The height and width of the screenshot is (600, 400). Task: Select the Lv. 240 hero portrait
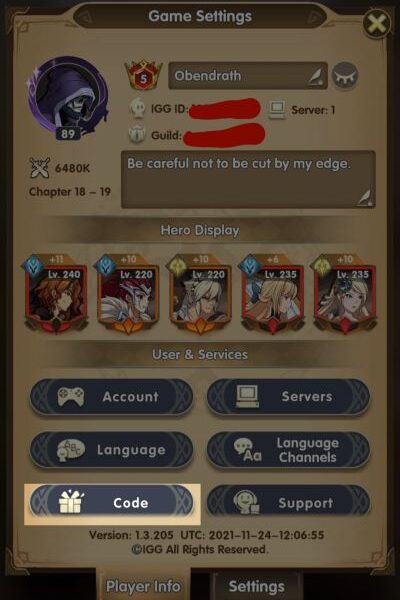(56, 293)
